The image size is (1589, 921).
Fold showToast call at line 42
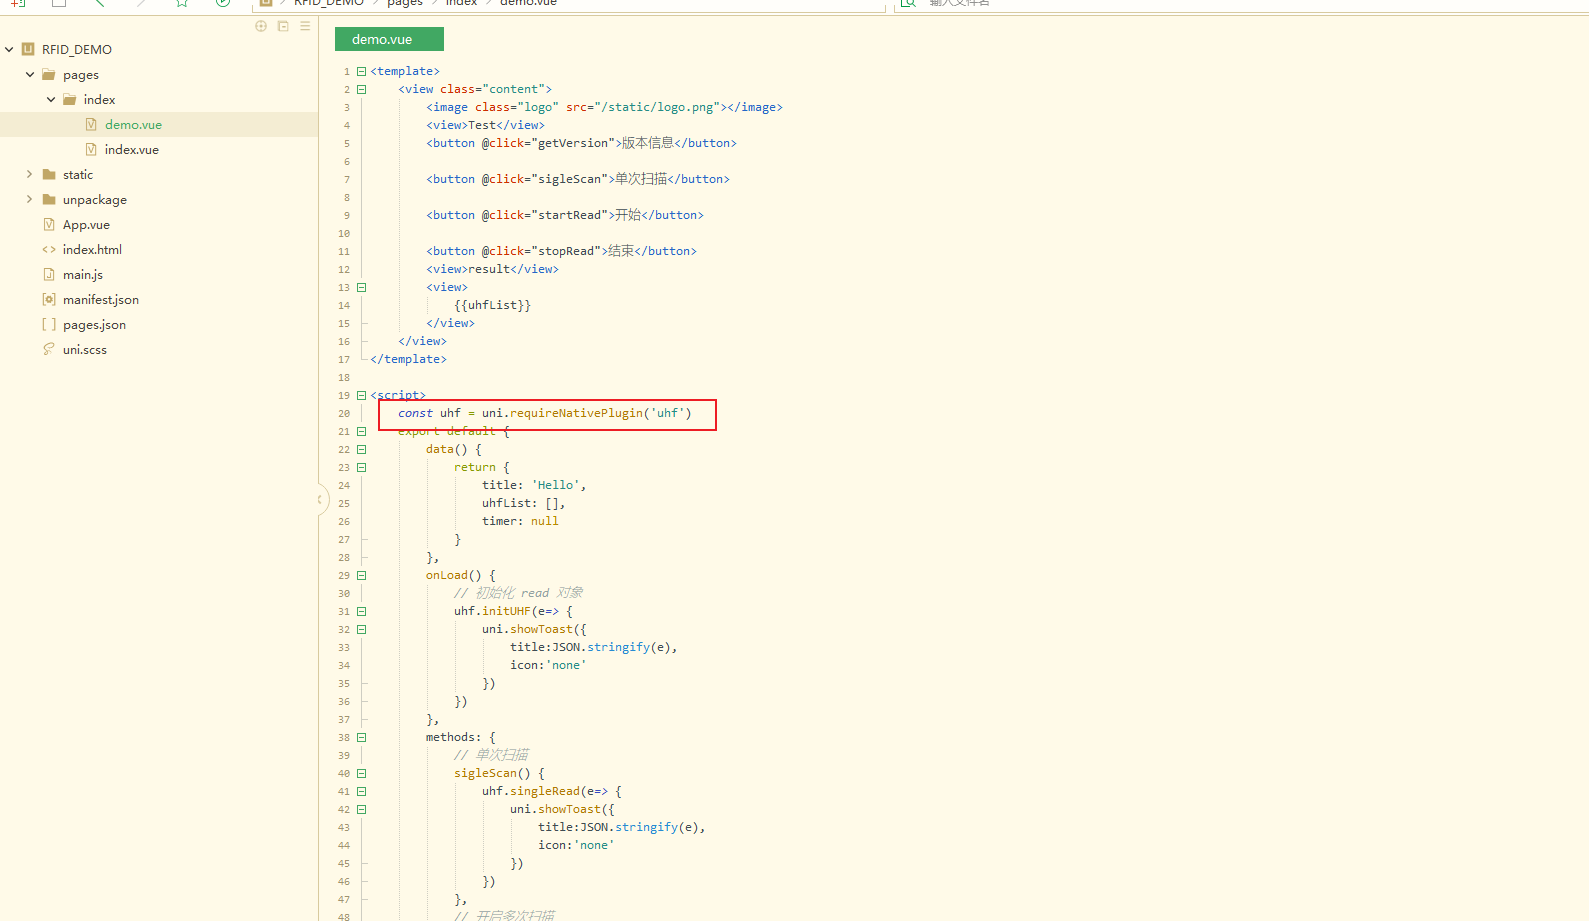[362, 809]
